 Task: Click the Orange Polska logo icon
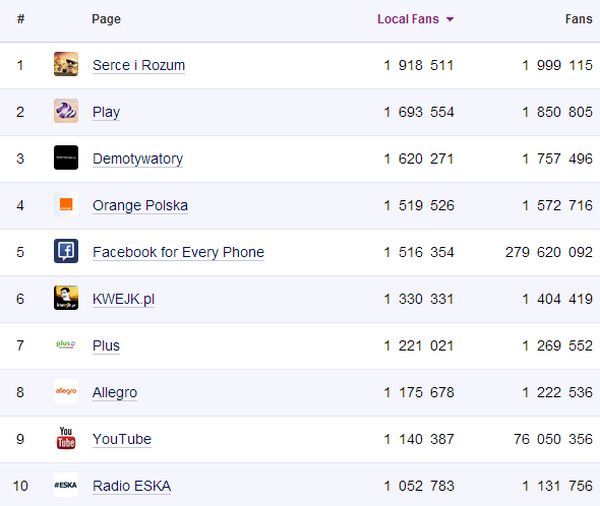pyautogui.click(x=66, y=205)
